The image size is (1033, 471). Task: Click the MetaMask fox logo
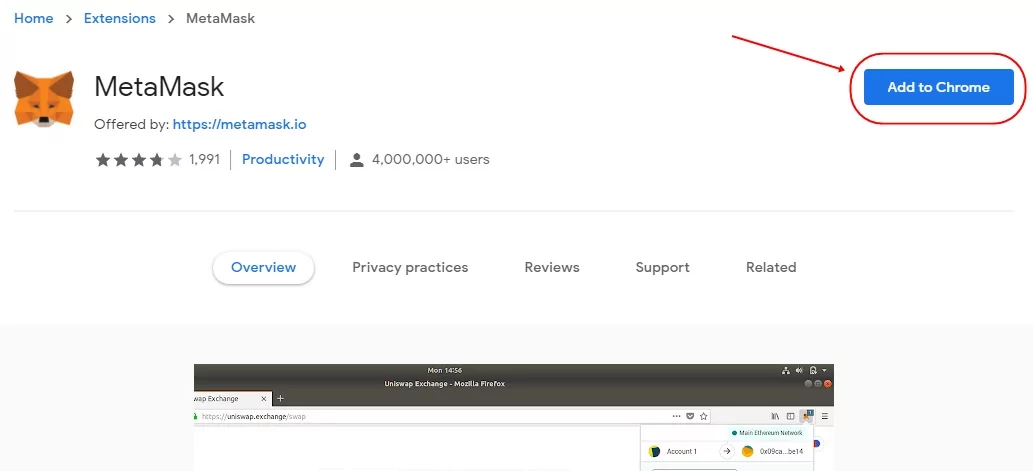[44, 99]
